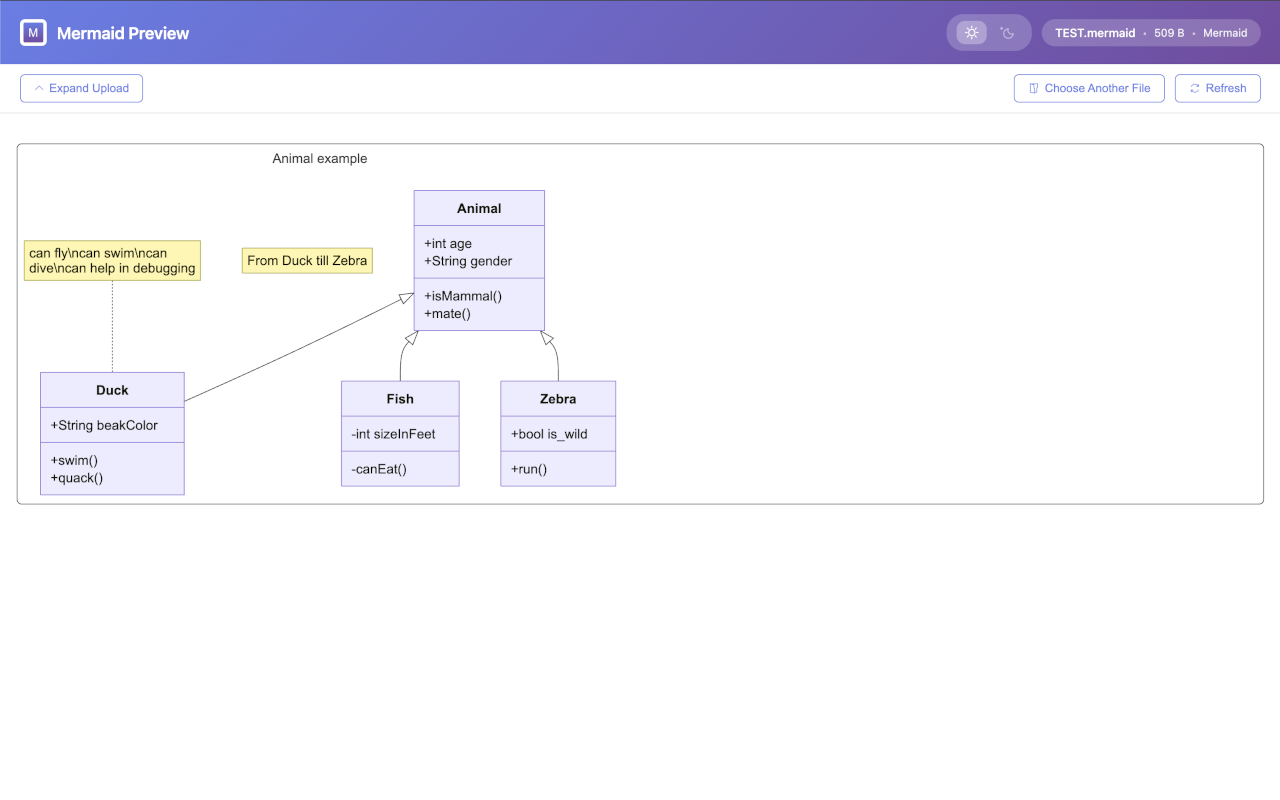
Task: Switch to dark theme moon icon
Action: coord(1007,33)
